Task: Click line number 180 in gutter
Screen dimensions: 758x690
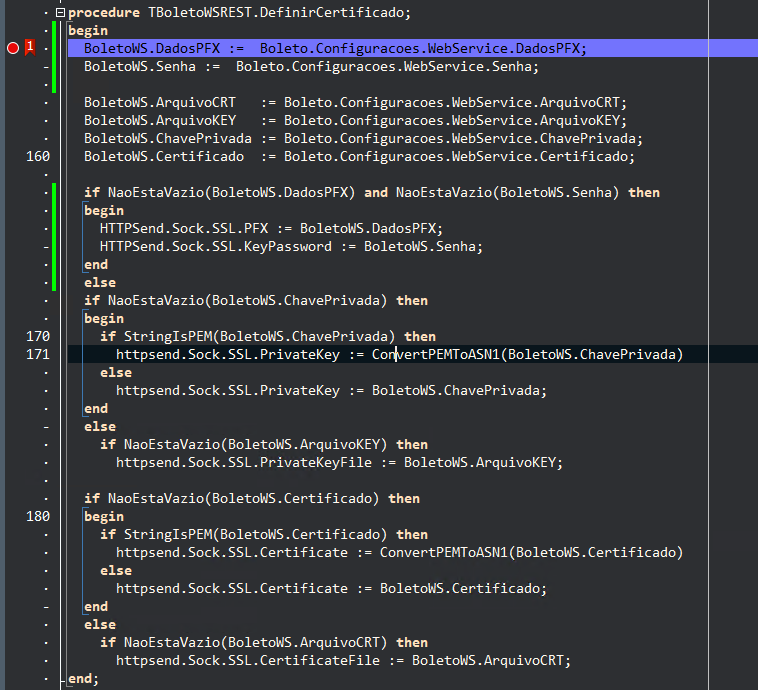Action: [x=38, y=516]
